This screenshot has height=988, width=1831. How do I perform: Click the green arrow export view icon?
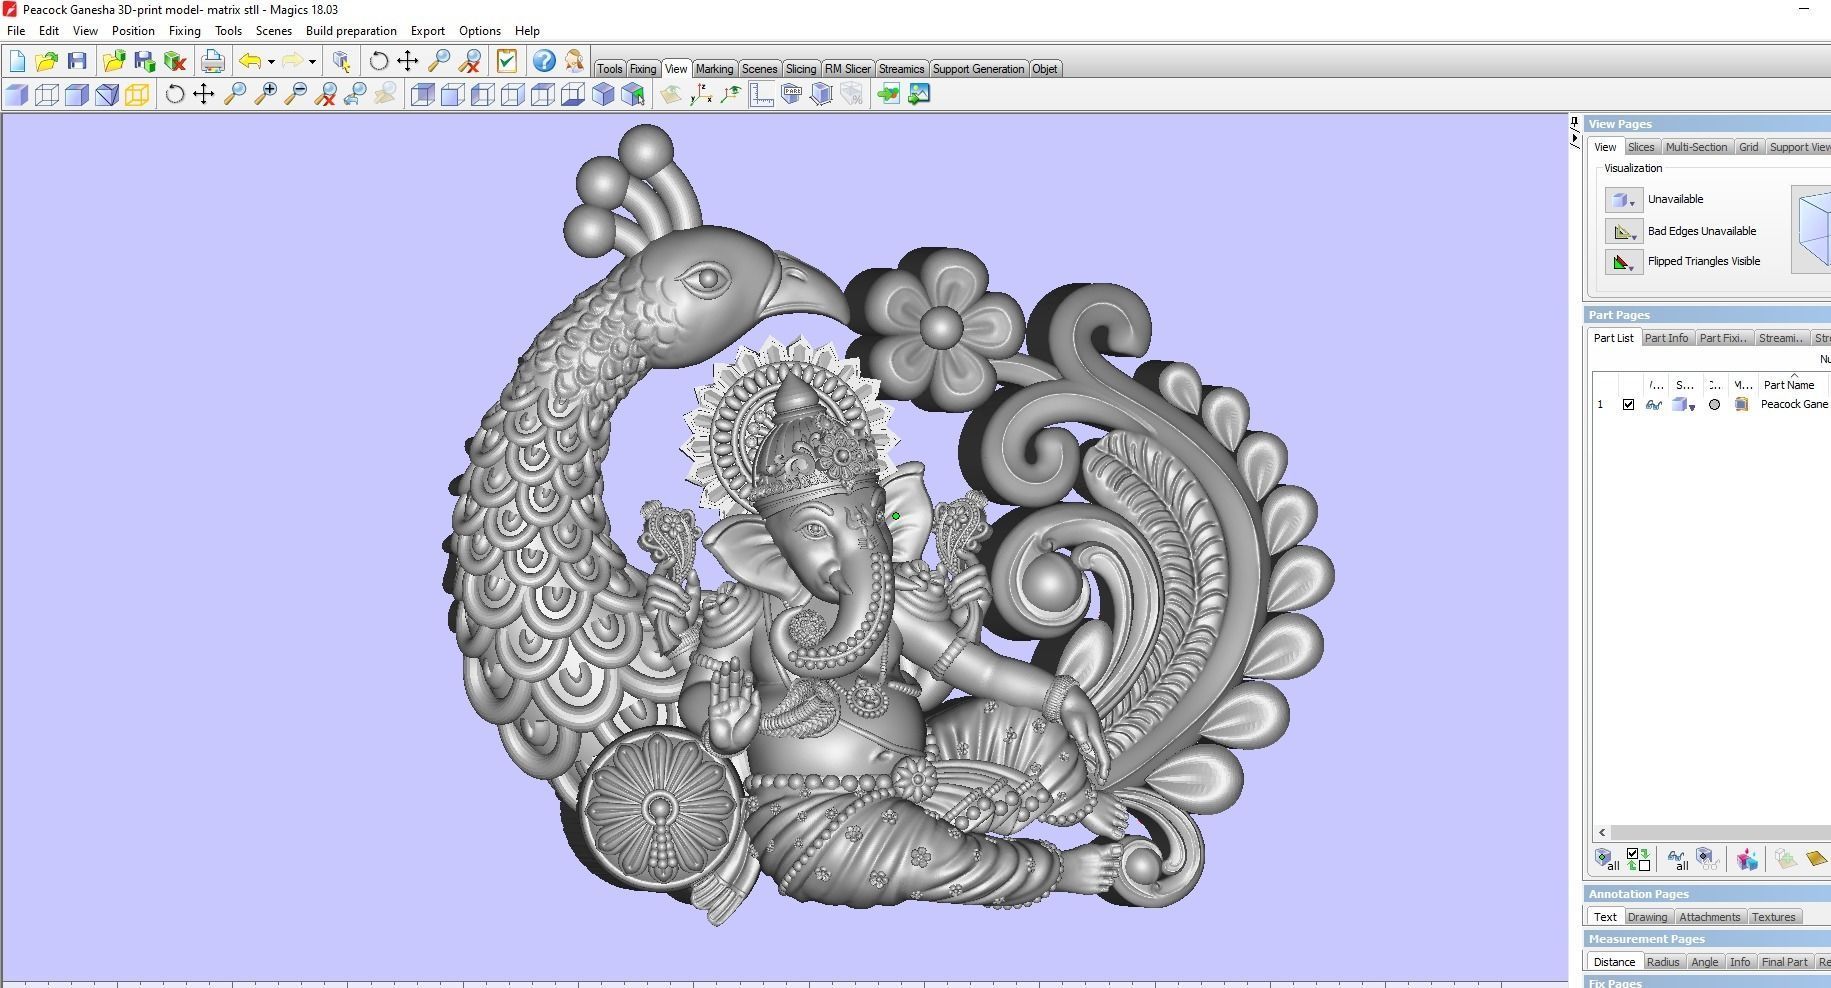pos(888,94)
